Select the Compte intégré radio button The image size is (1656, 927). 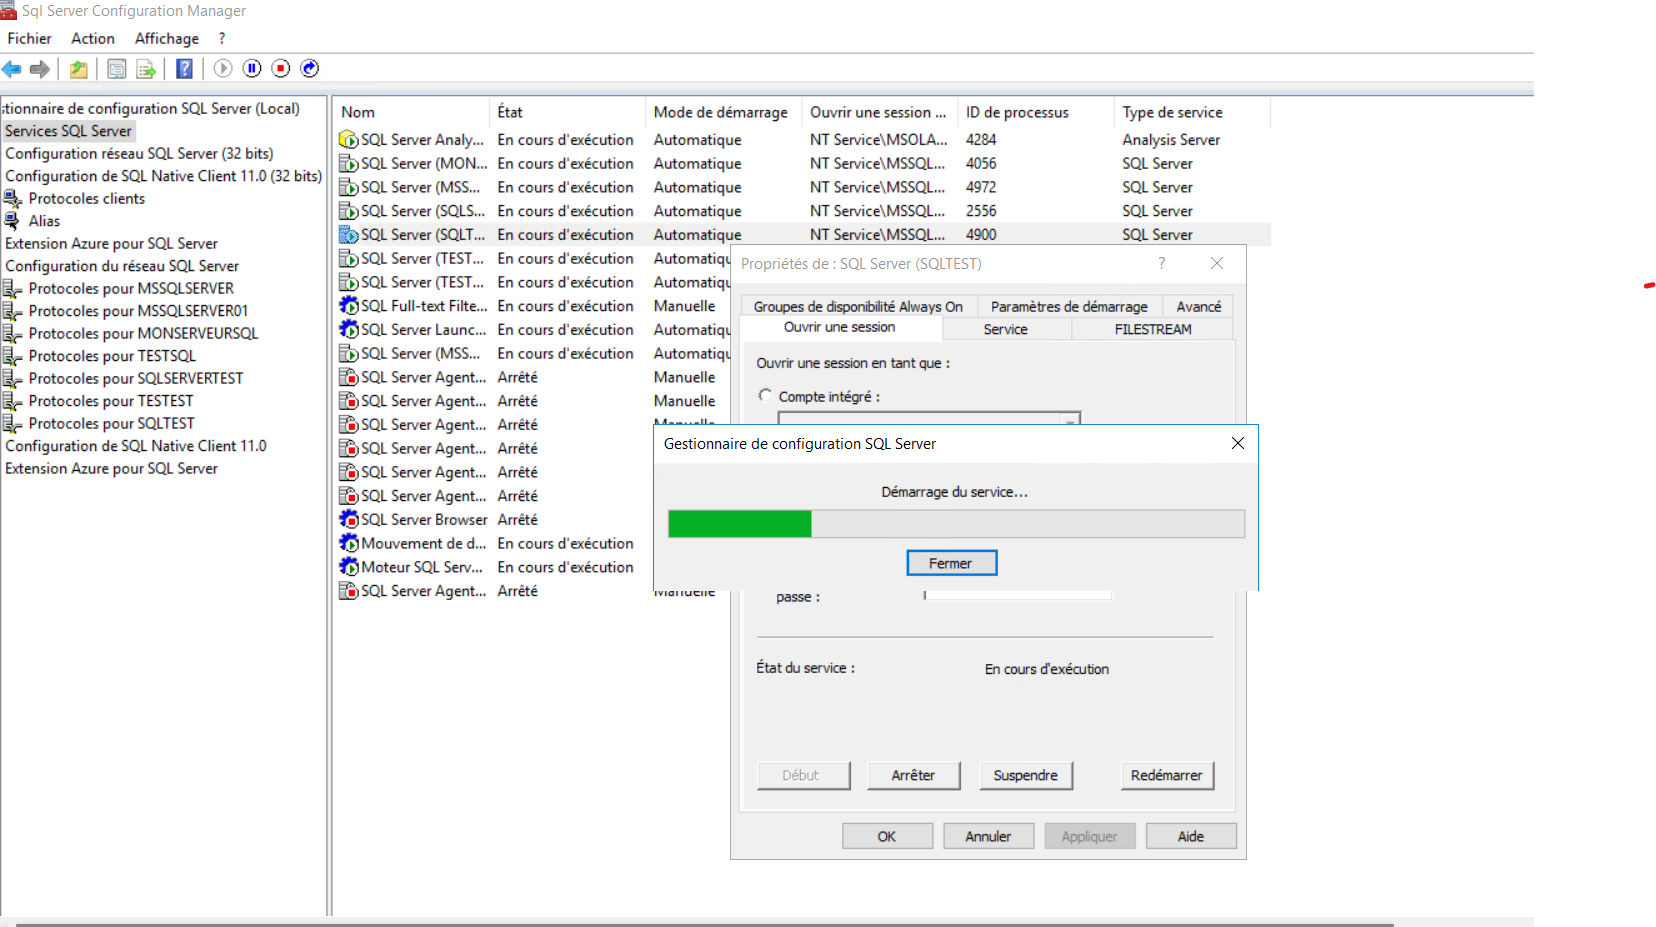click(765, 396)
